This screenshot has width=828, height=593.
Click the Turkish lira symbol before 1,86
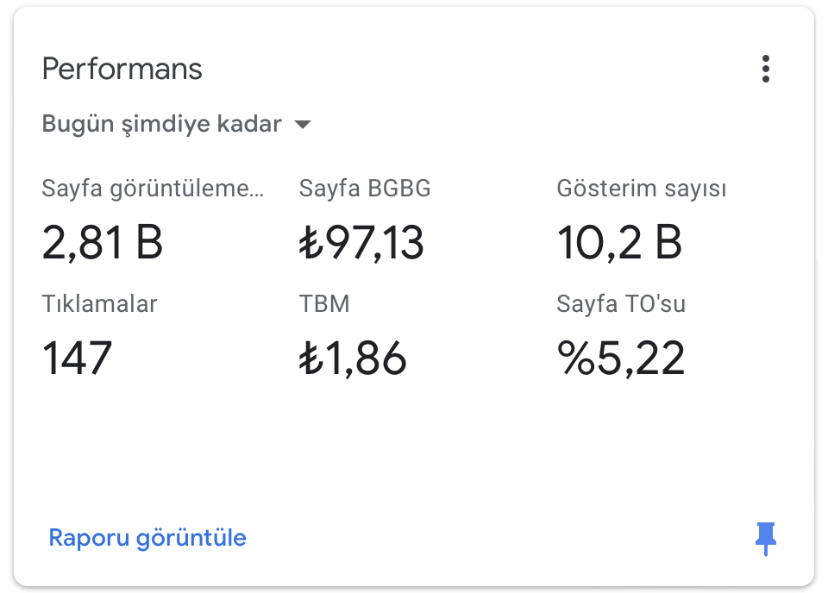click(311, 358)
